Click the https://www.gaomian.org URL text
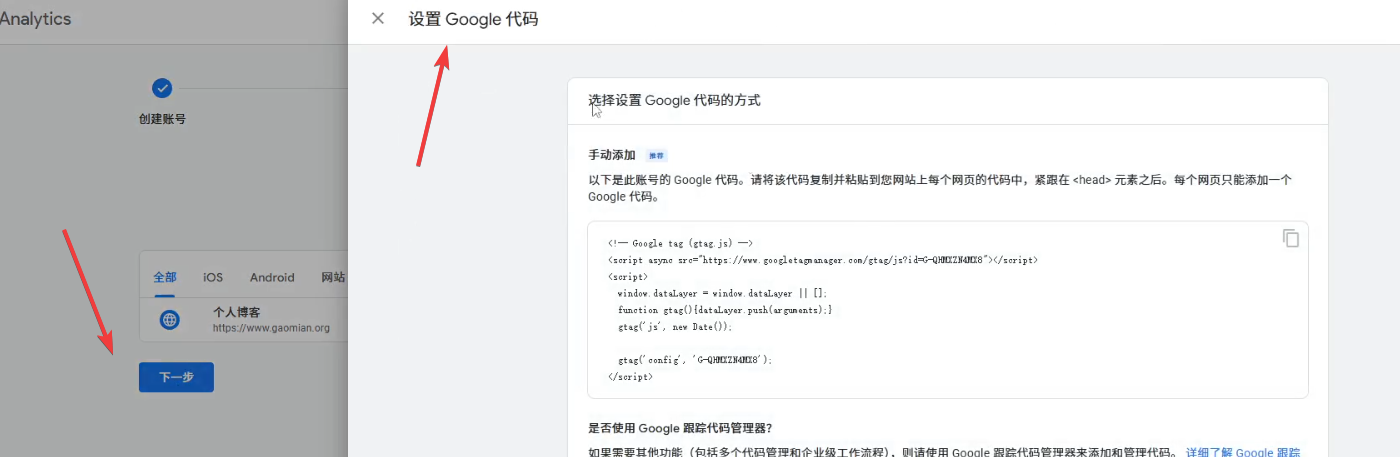Viewport: 1400px width, 457px height. 271,327
